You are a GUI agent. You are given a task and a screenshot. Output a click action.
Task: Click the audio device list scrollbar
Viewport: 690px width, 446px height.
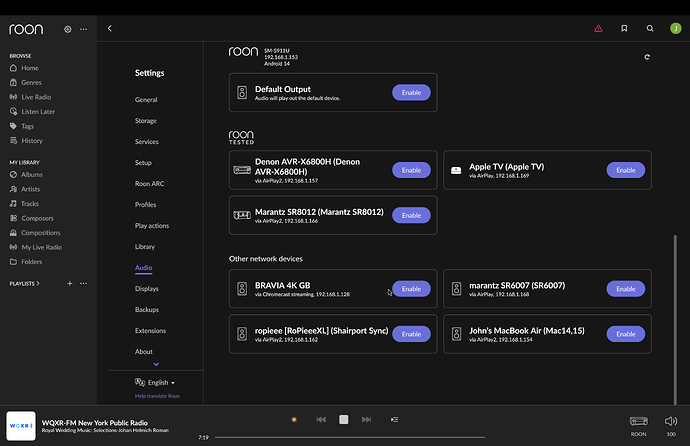point(675,320)
